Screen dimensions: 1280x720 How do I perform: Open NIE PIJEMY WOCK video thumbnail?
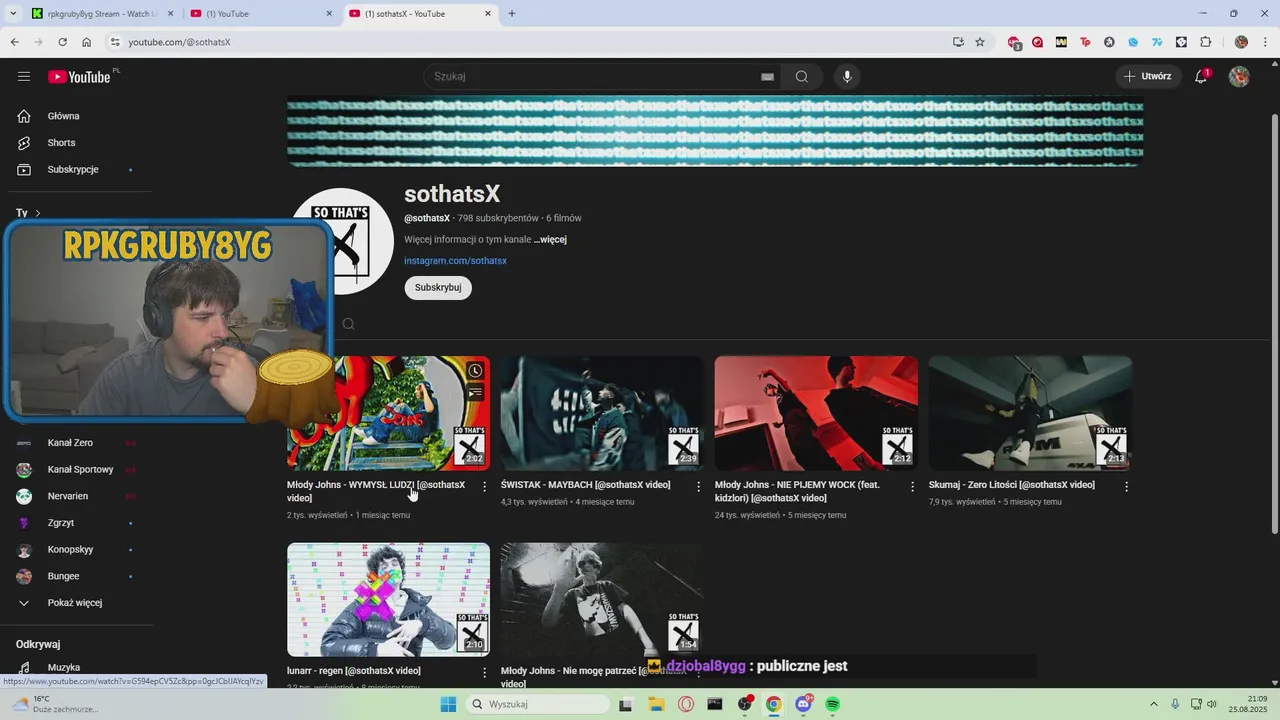tap(816, 413)
